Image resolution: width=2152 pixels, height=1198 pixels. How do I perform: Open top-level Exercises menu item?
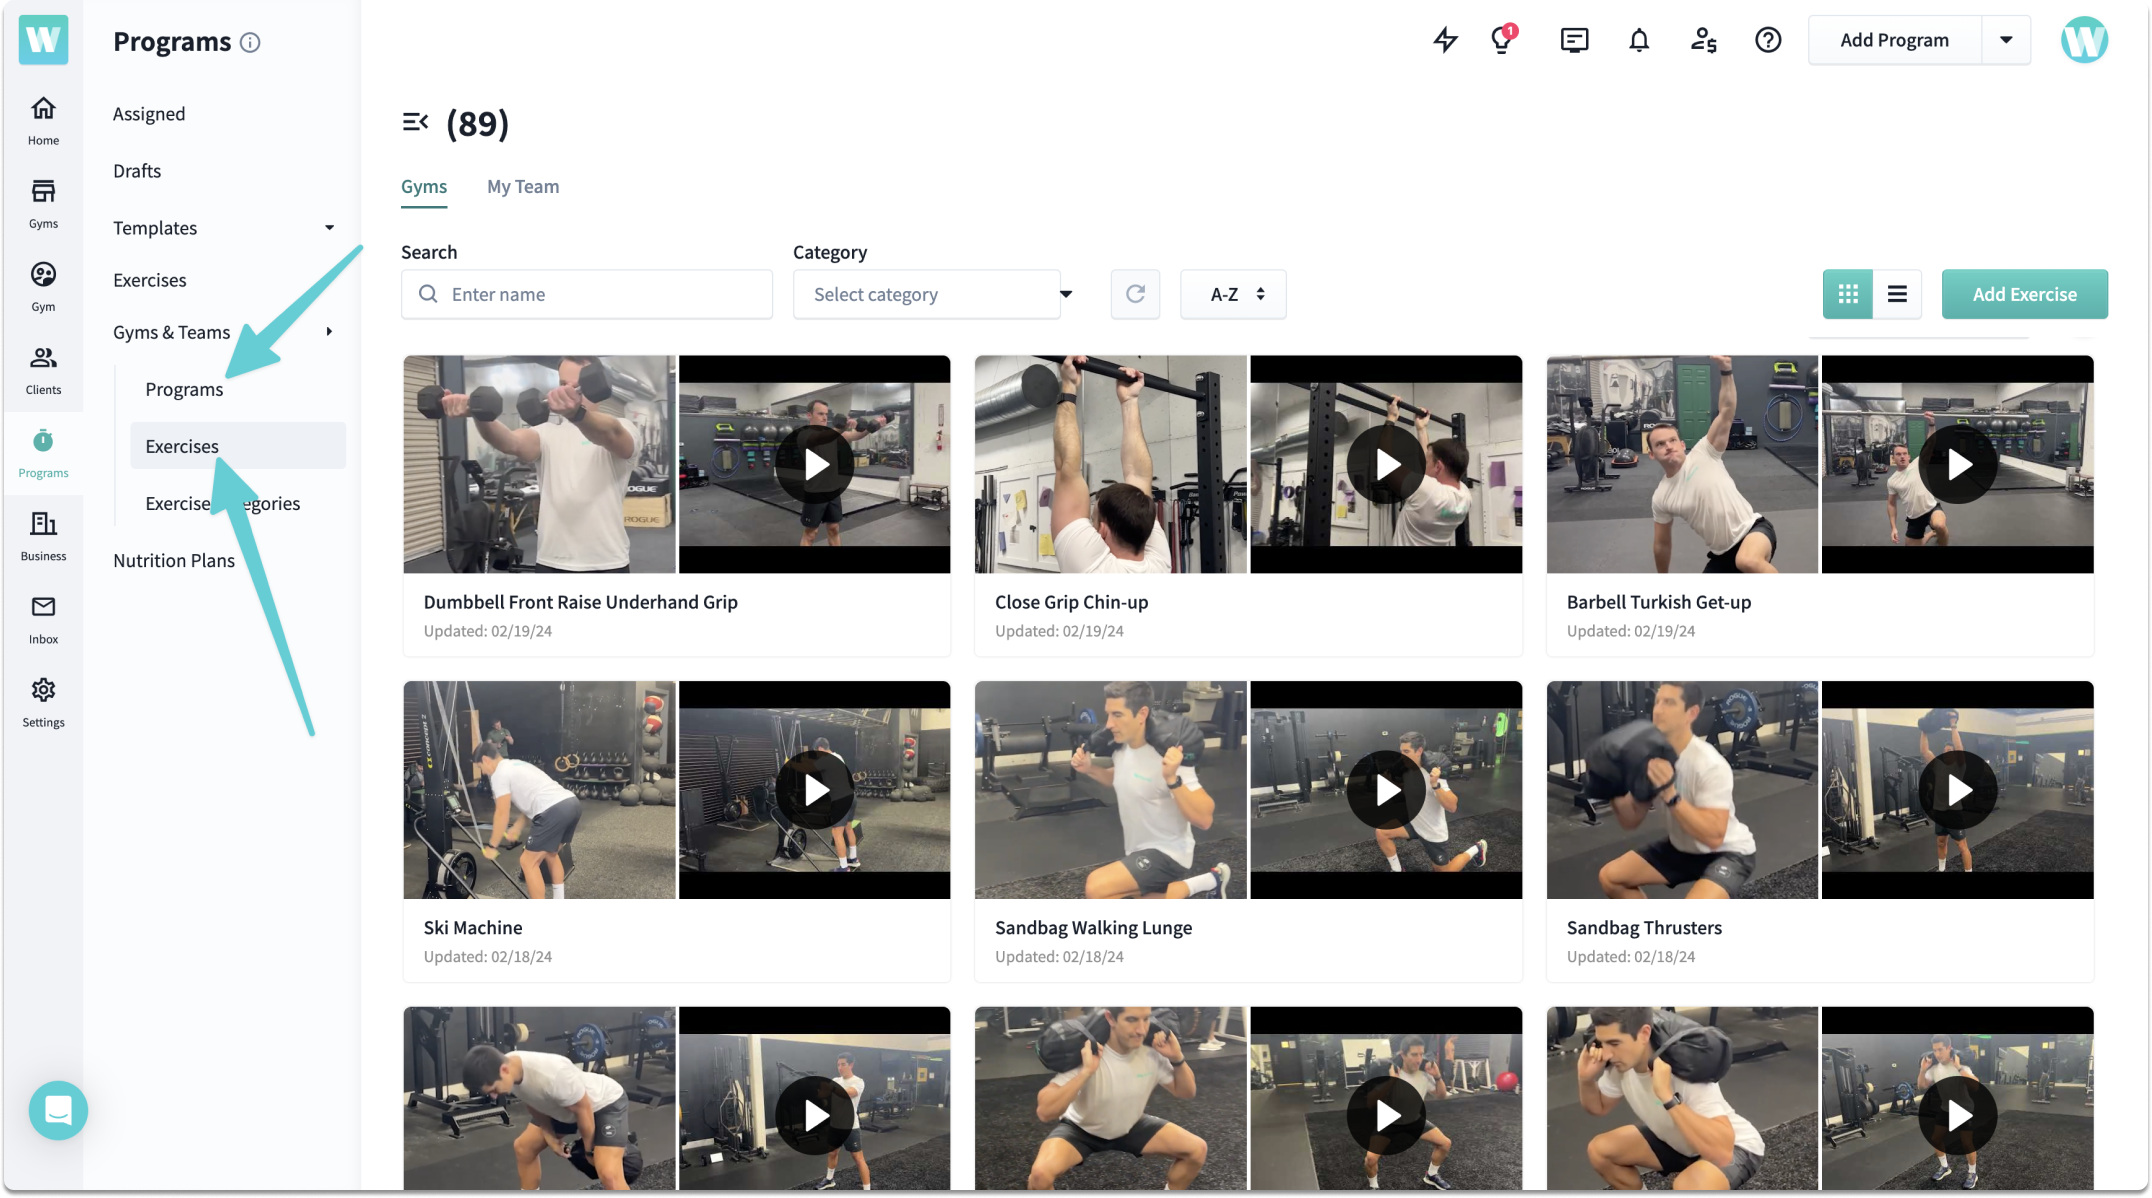(x=150, y=280)
